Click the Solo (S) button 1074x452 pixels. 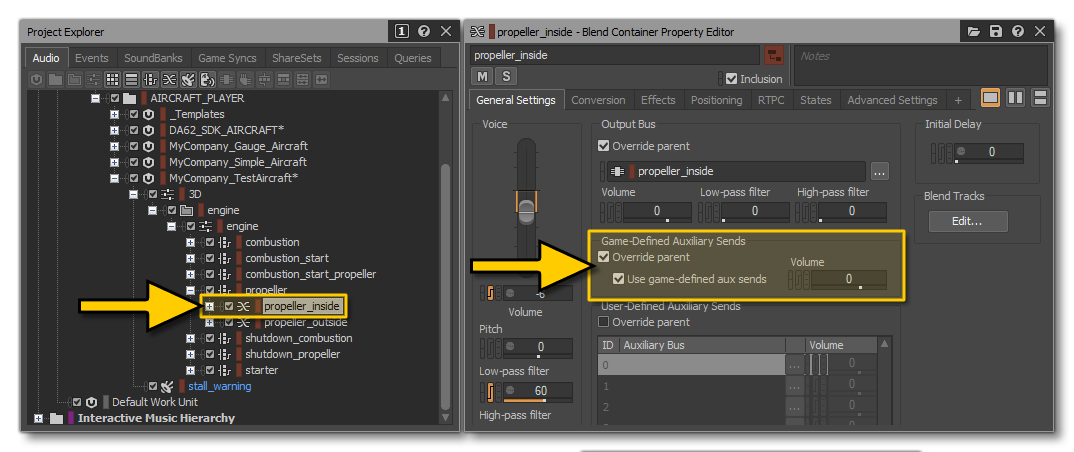[x=506, y=77]
